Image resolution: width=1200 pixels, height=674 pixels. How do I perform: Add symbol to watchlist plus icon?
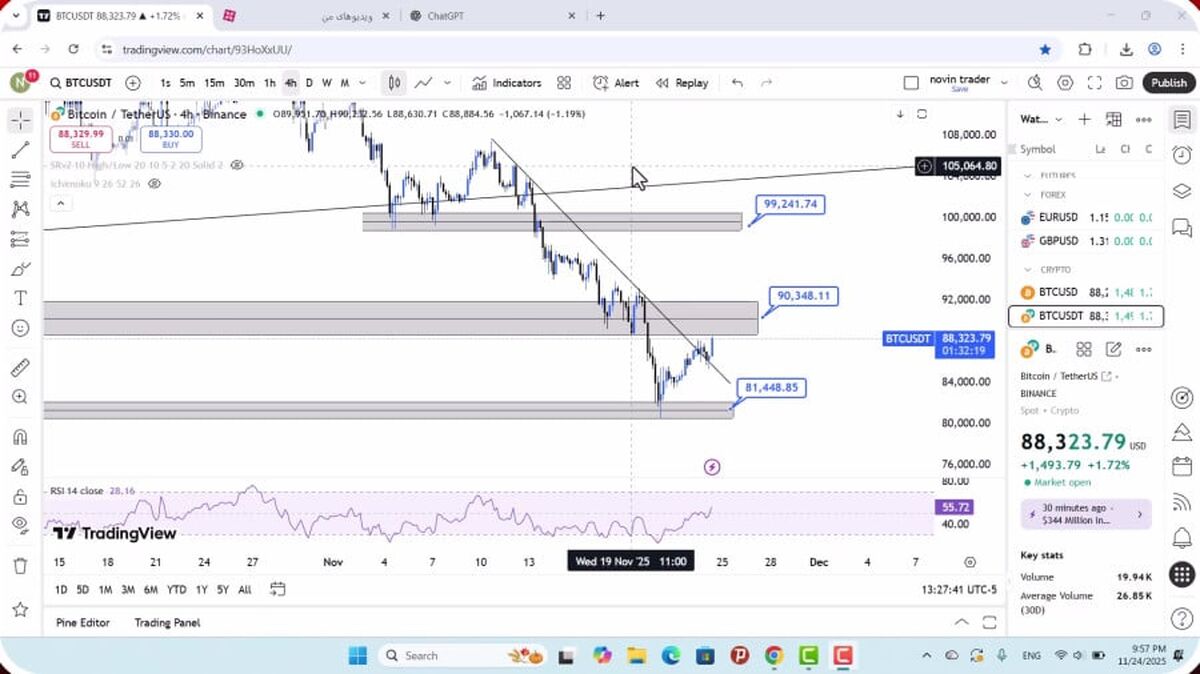click(1084, 119)
